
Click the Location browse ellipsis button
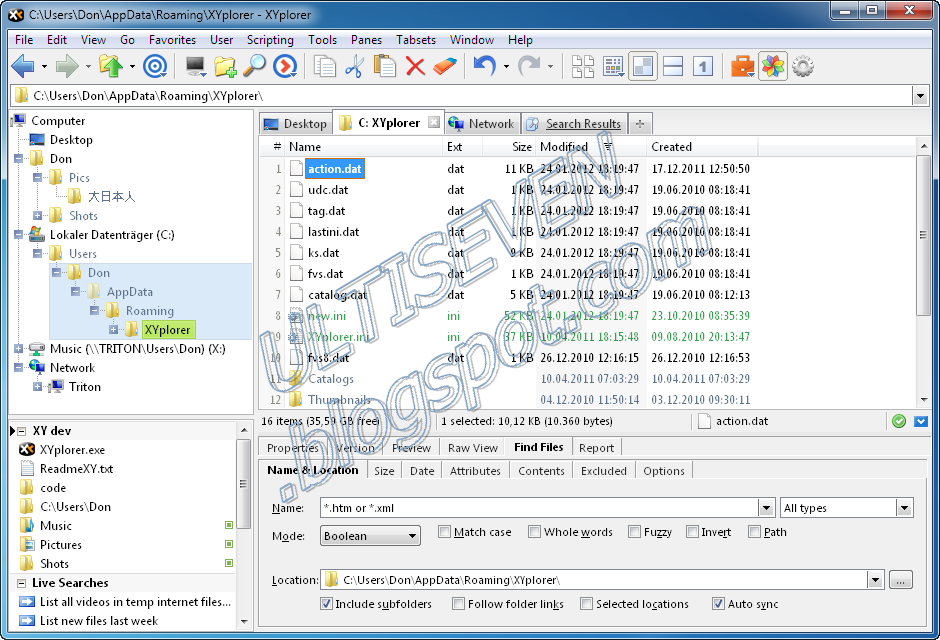point(900,580)
